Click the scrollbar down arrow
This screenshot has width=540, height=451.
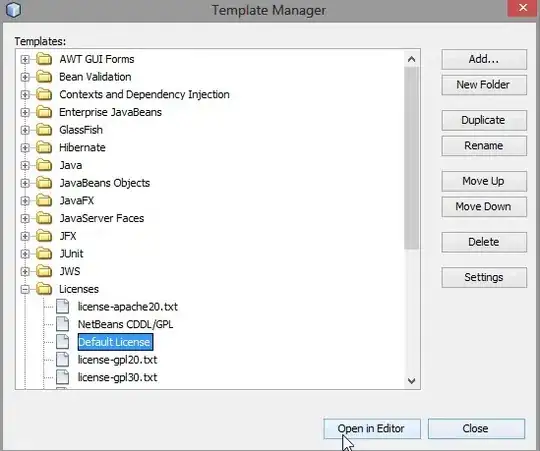click(411, 381)
